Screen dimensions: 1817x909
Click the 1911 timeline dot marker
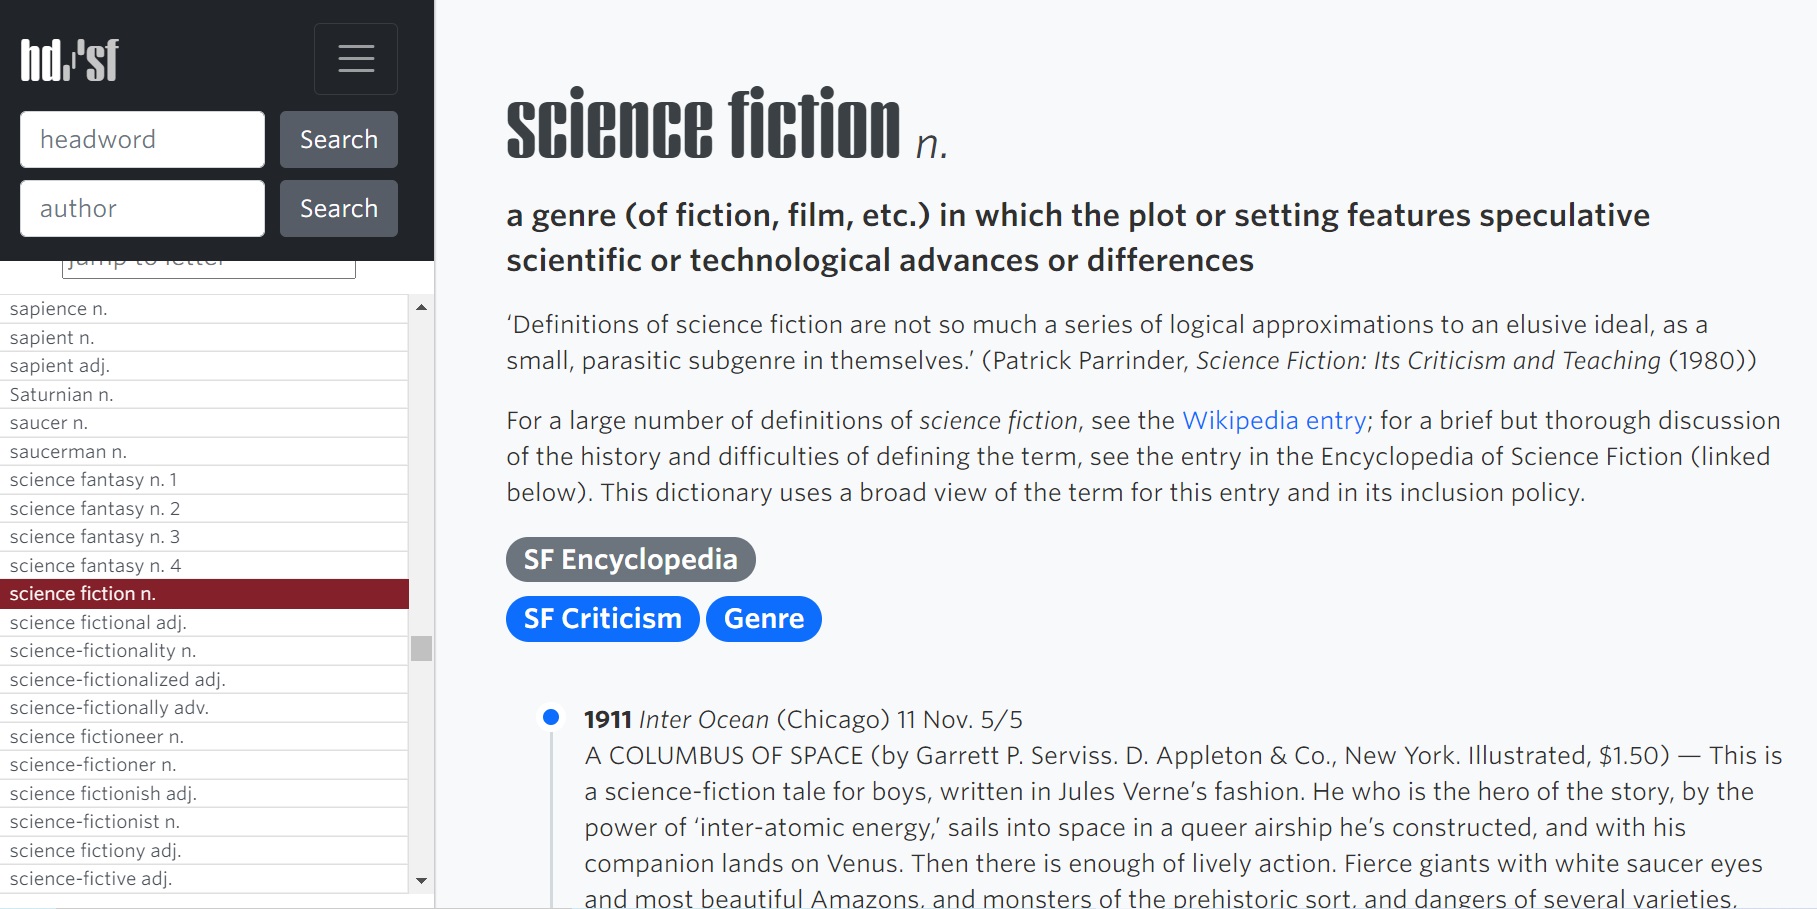[x=550, y=717]
